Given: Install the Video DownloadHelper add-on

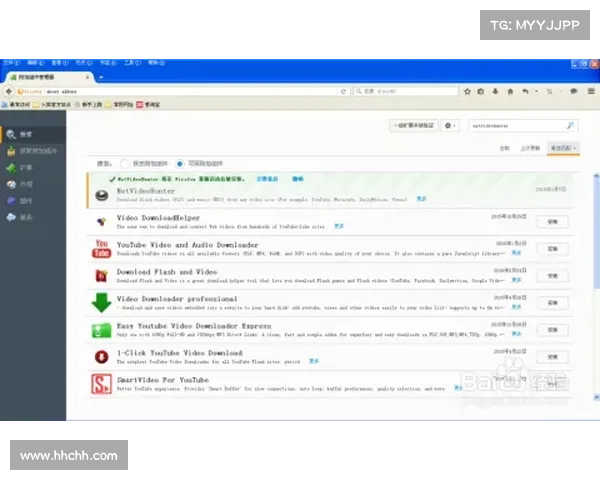Looking at the screenshot, I should (x=553, y=221).
